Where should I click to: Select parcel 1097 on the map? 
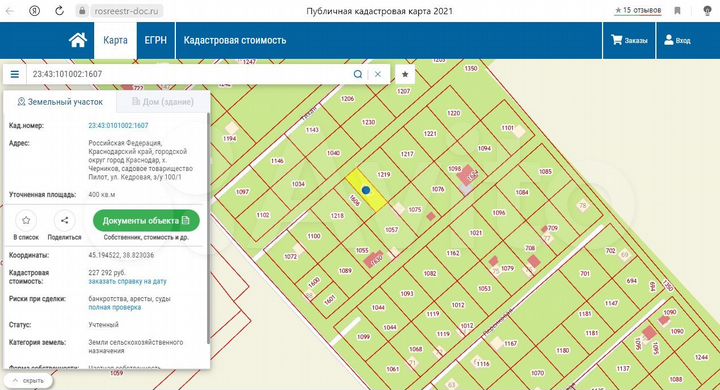pyautogui.click(x=242, y=192)
